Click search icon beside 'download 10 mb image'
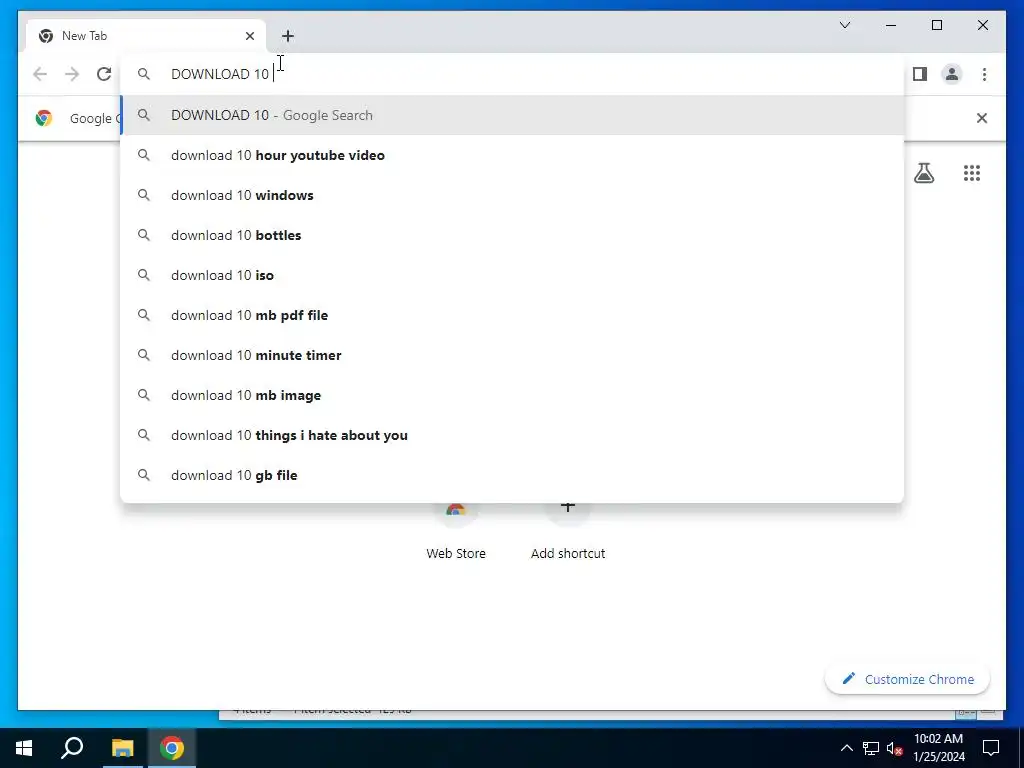 [x=144, y=395]
